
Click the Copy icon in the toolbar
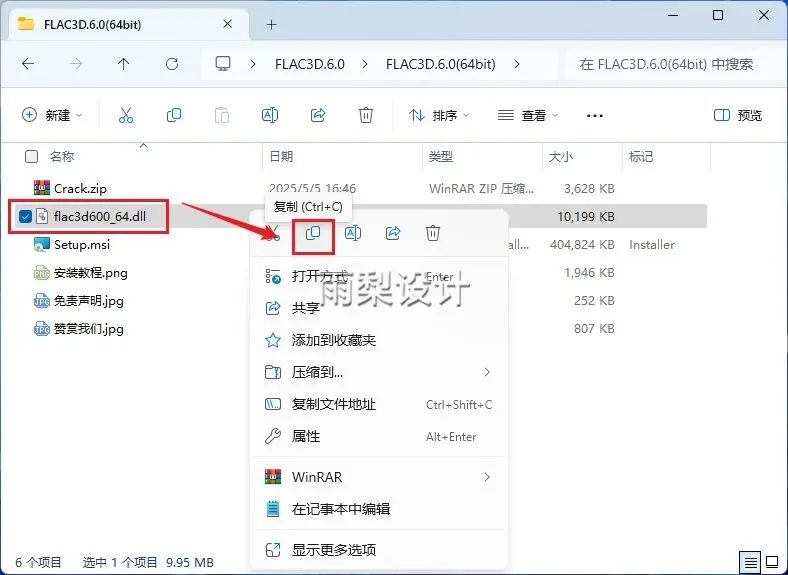click(174, 115)
